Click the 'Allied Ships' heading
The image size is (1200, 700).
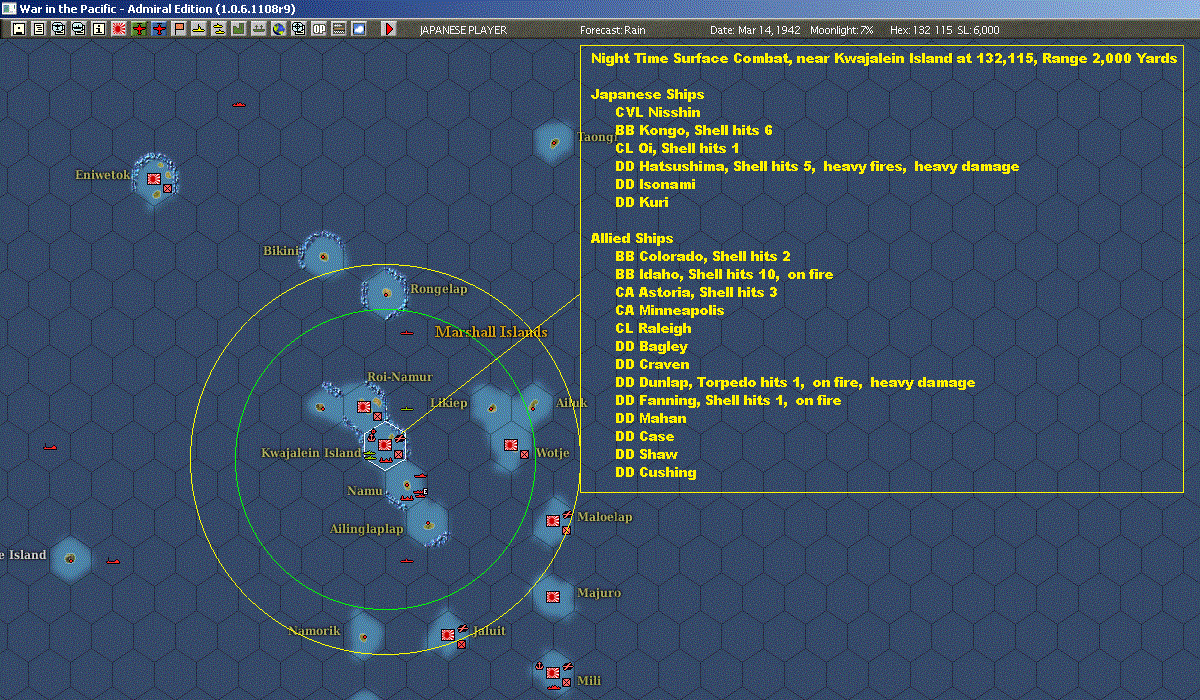coord(632,238)
